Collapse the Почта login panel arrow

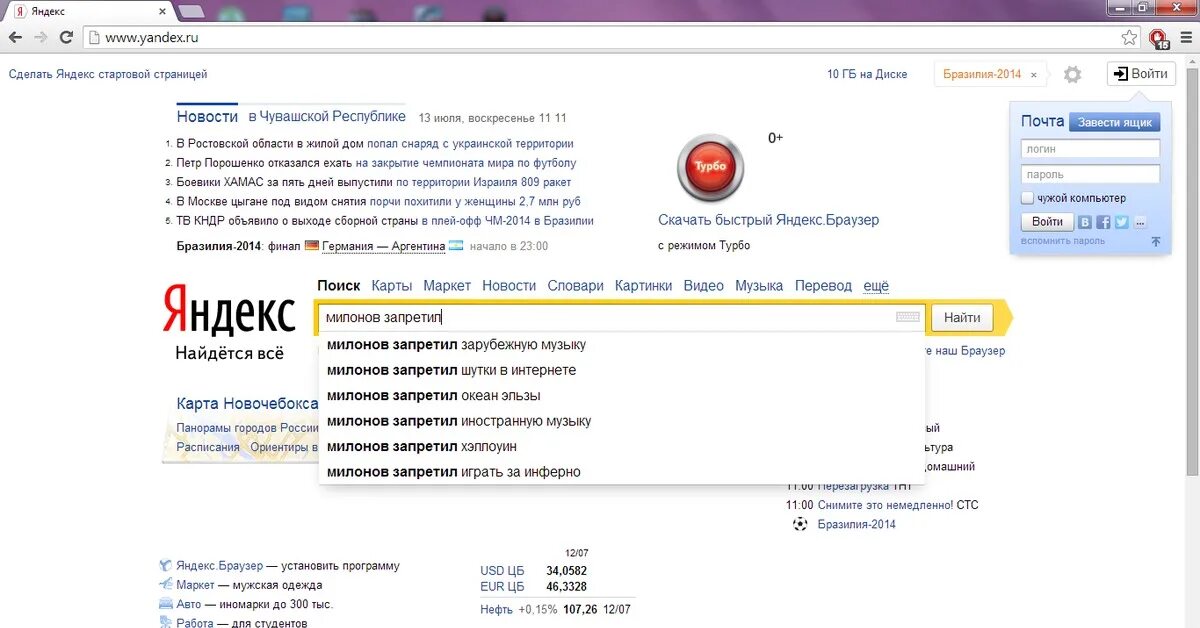[1155, 241]
